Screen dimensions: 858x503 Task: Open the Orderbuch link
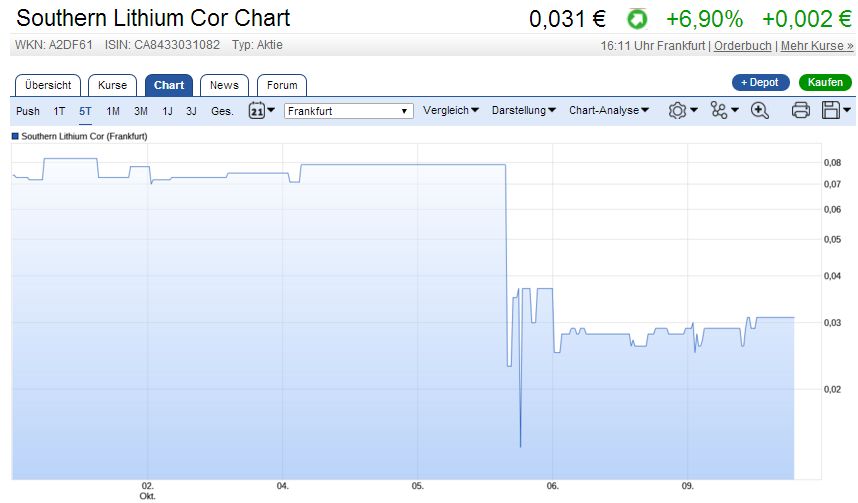(x=743, y=46)
